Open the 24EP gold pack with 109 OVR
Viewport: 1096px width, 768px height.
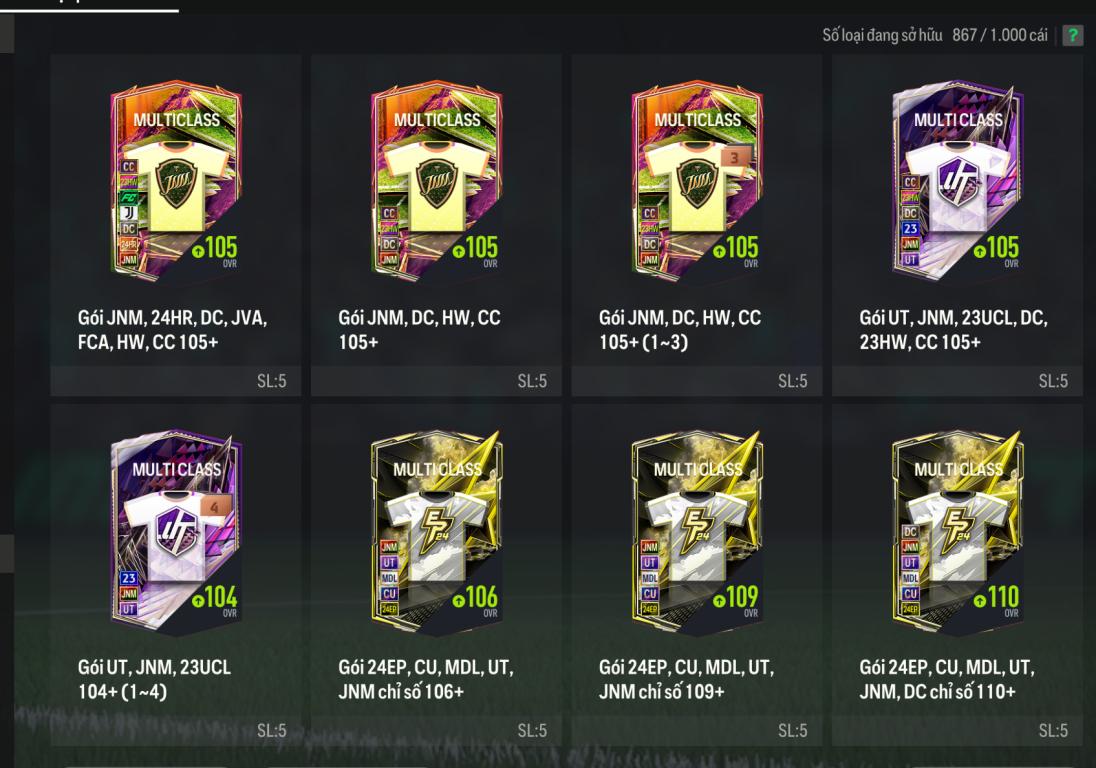pyautogui.click(x=696, y=574)
